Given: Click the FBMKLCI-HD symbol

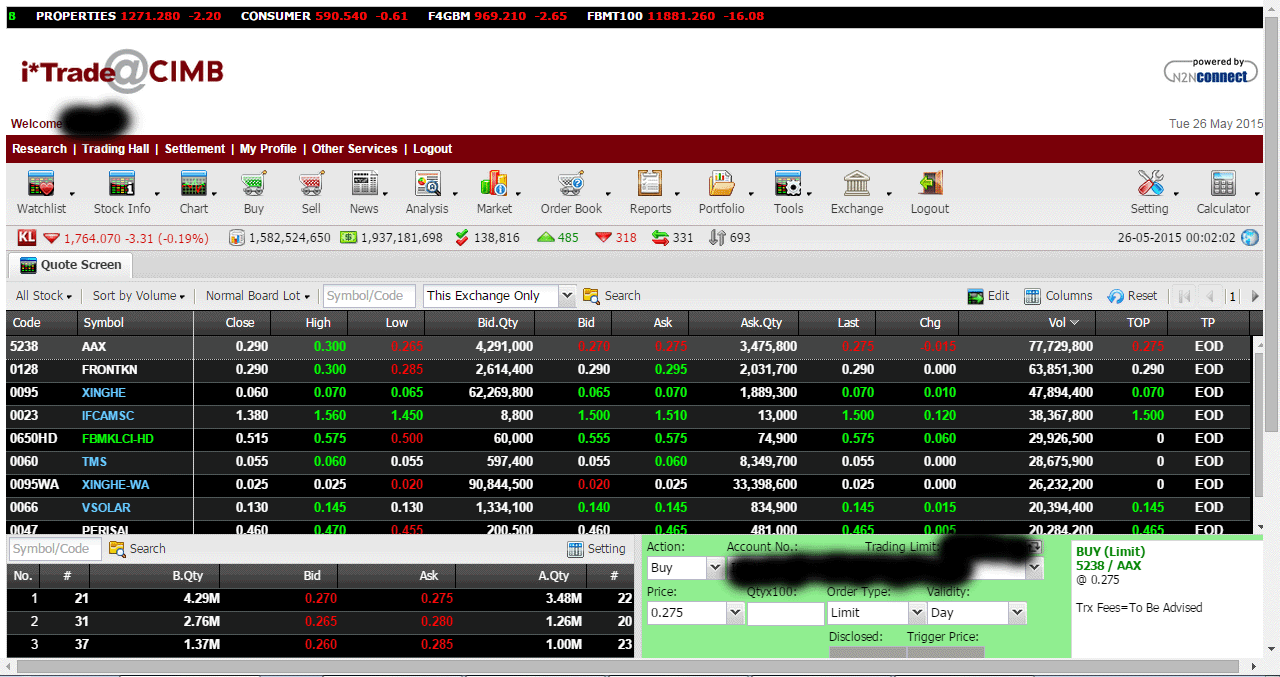Looking at the screenshot, I should point(118,439).
